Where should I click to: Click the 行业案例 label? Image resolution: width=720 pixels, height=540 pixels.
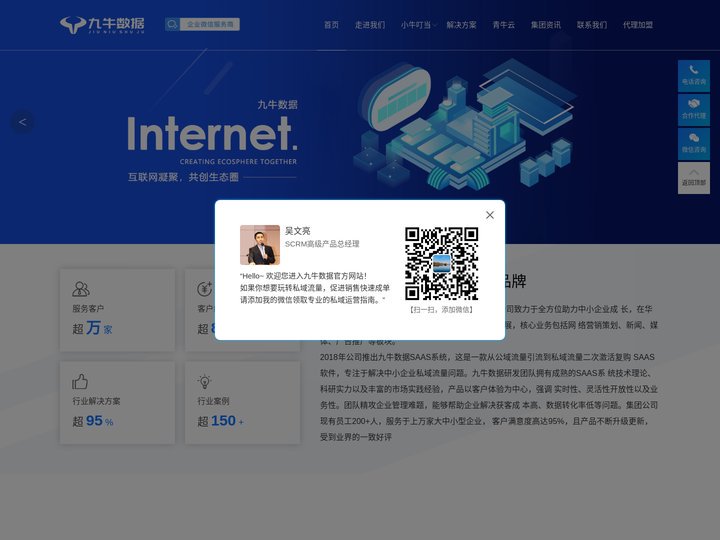click(214, 401)
